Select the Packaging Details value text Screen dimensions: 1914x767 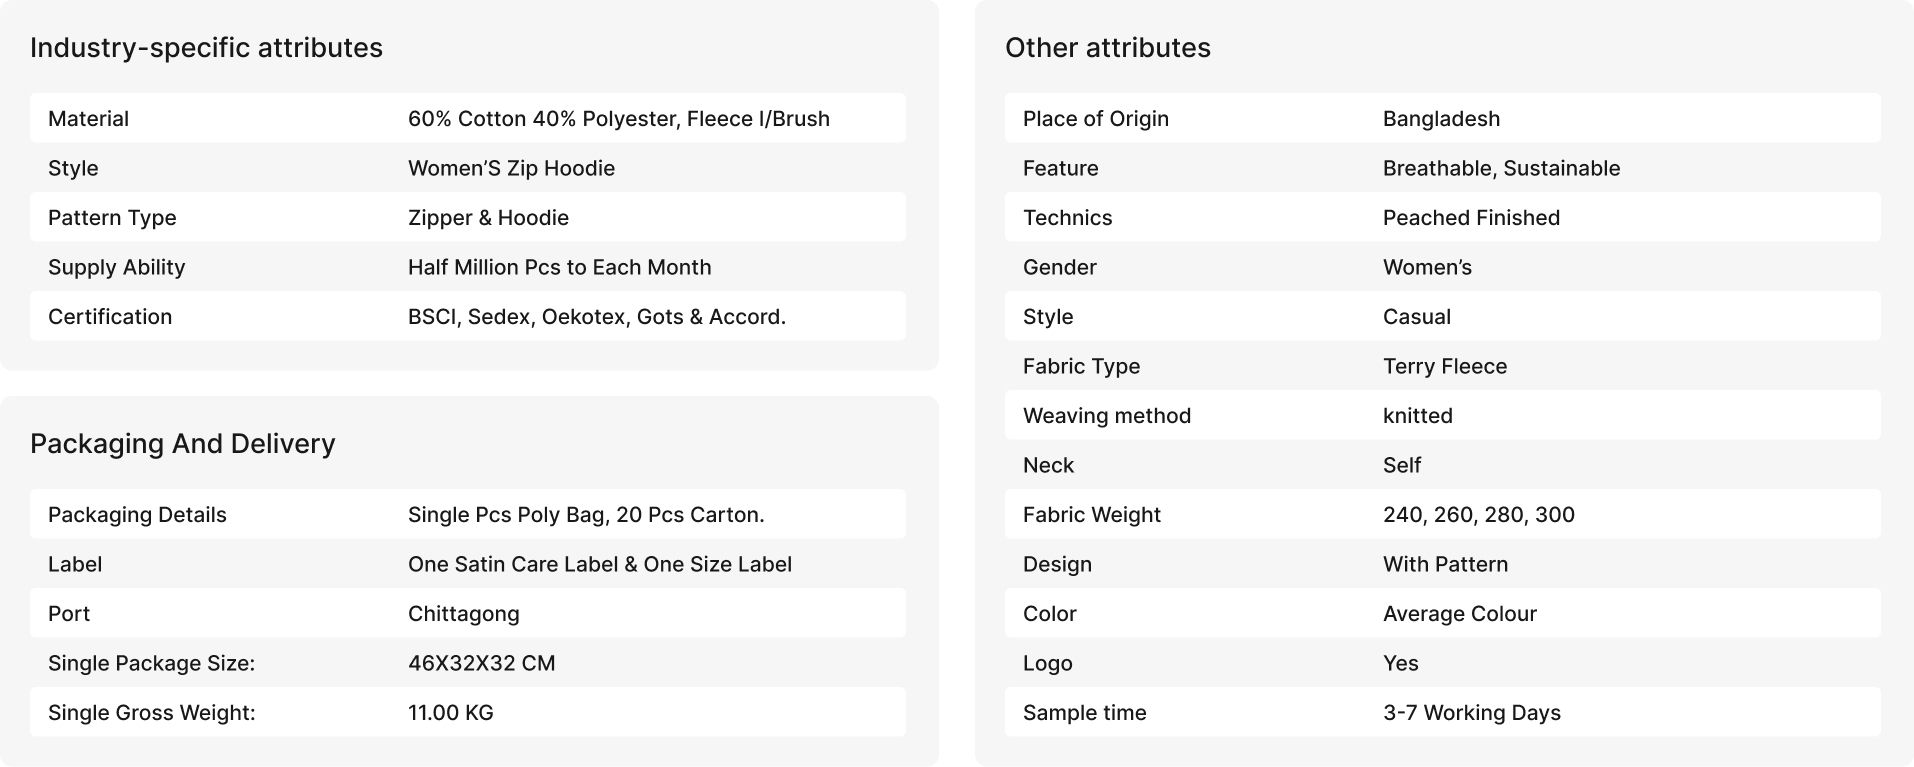[x=586, y=515]
